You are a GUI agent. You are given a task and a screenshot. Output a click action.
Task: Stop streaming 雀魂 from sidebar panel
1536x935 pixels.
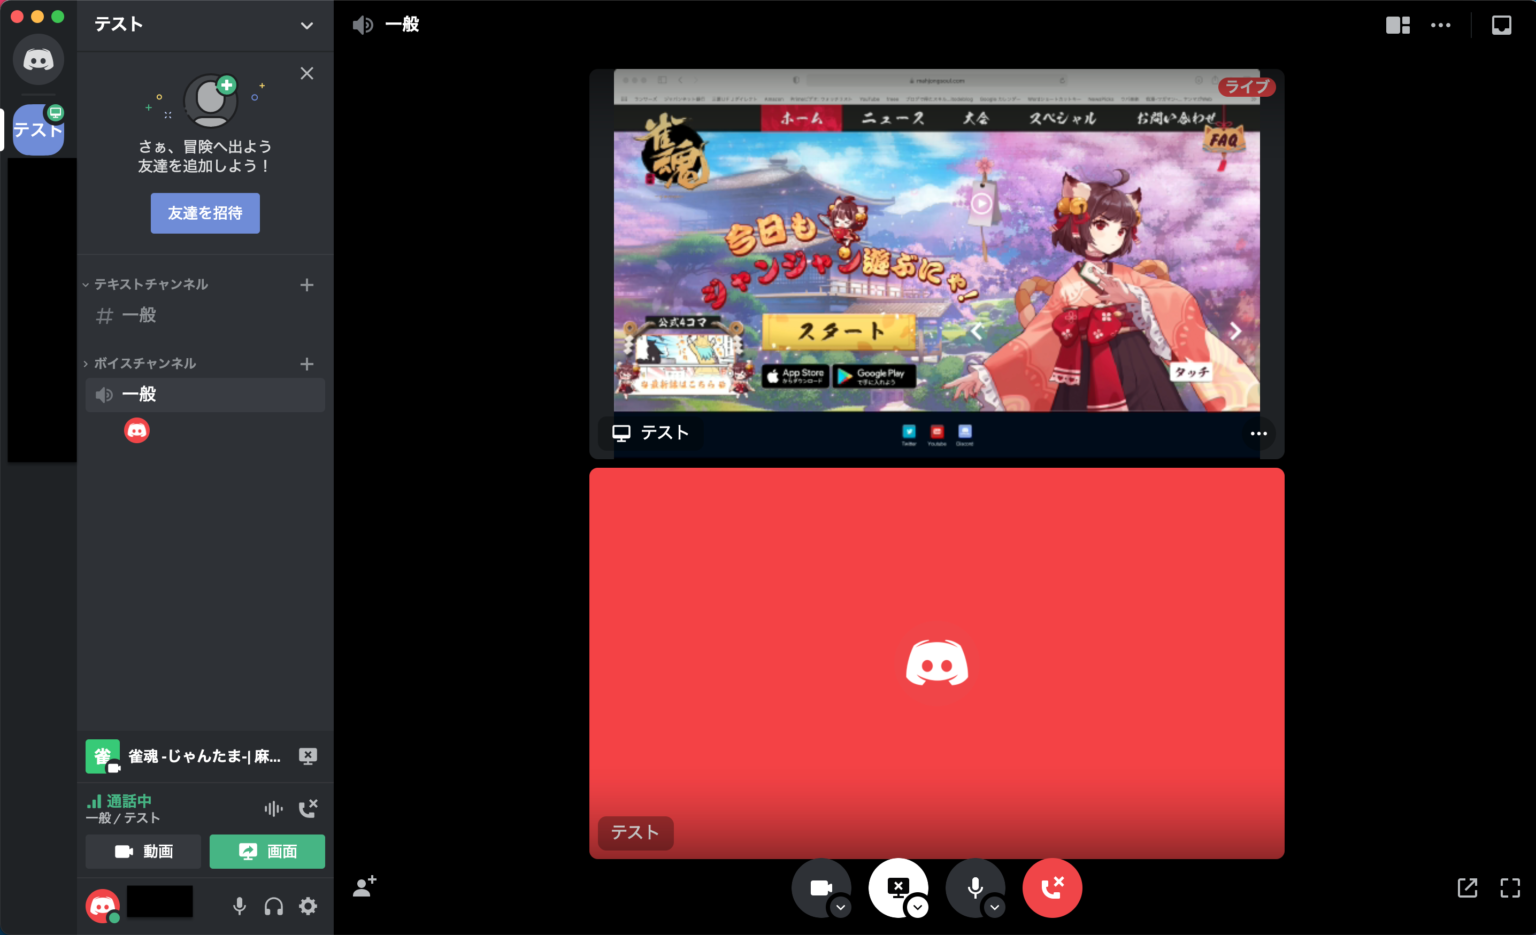(x=308, y=756)
